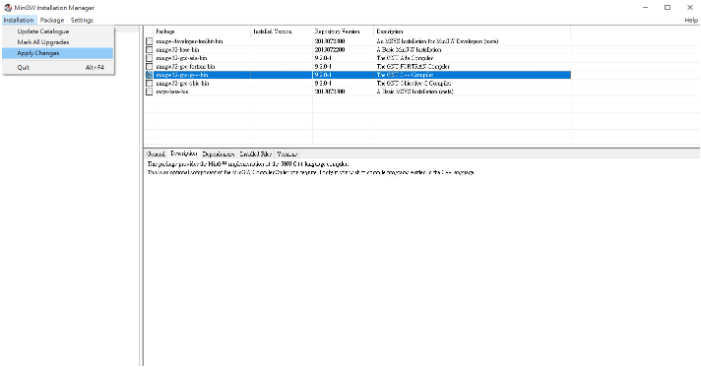Open the Help menu
Image resolution: width=701 pixels, height=367 pixels.
pyautogui.click(x=691, y=20)
